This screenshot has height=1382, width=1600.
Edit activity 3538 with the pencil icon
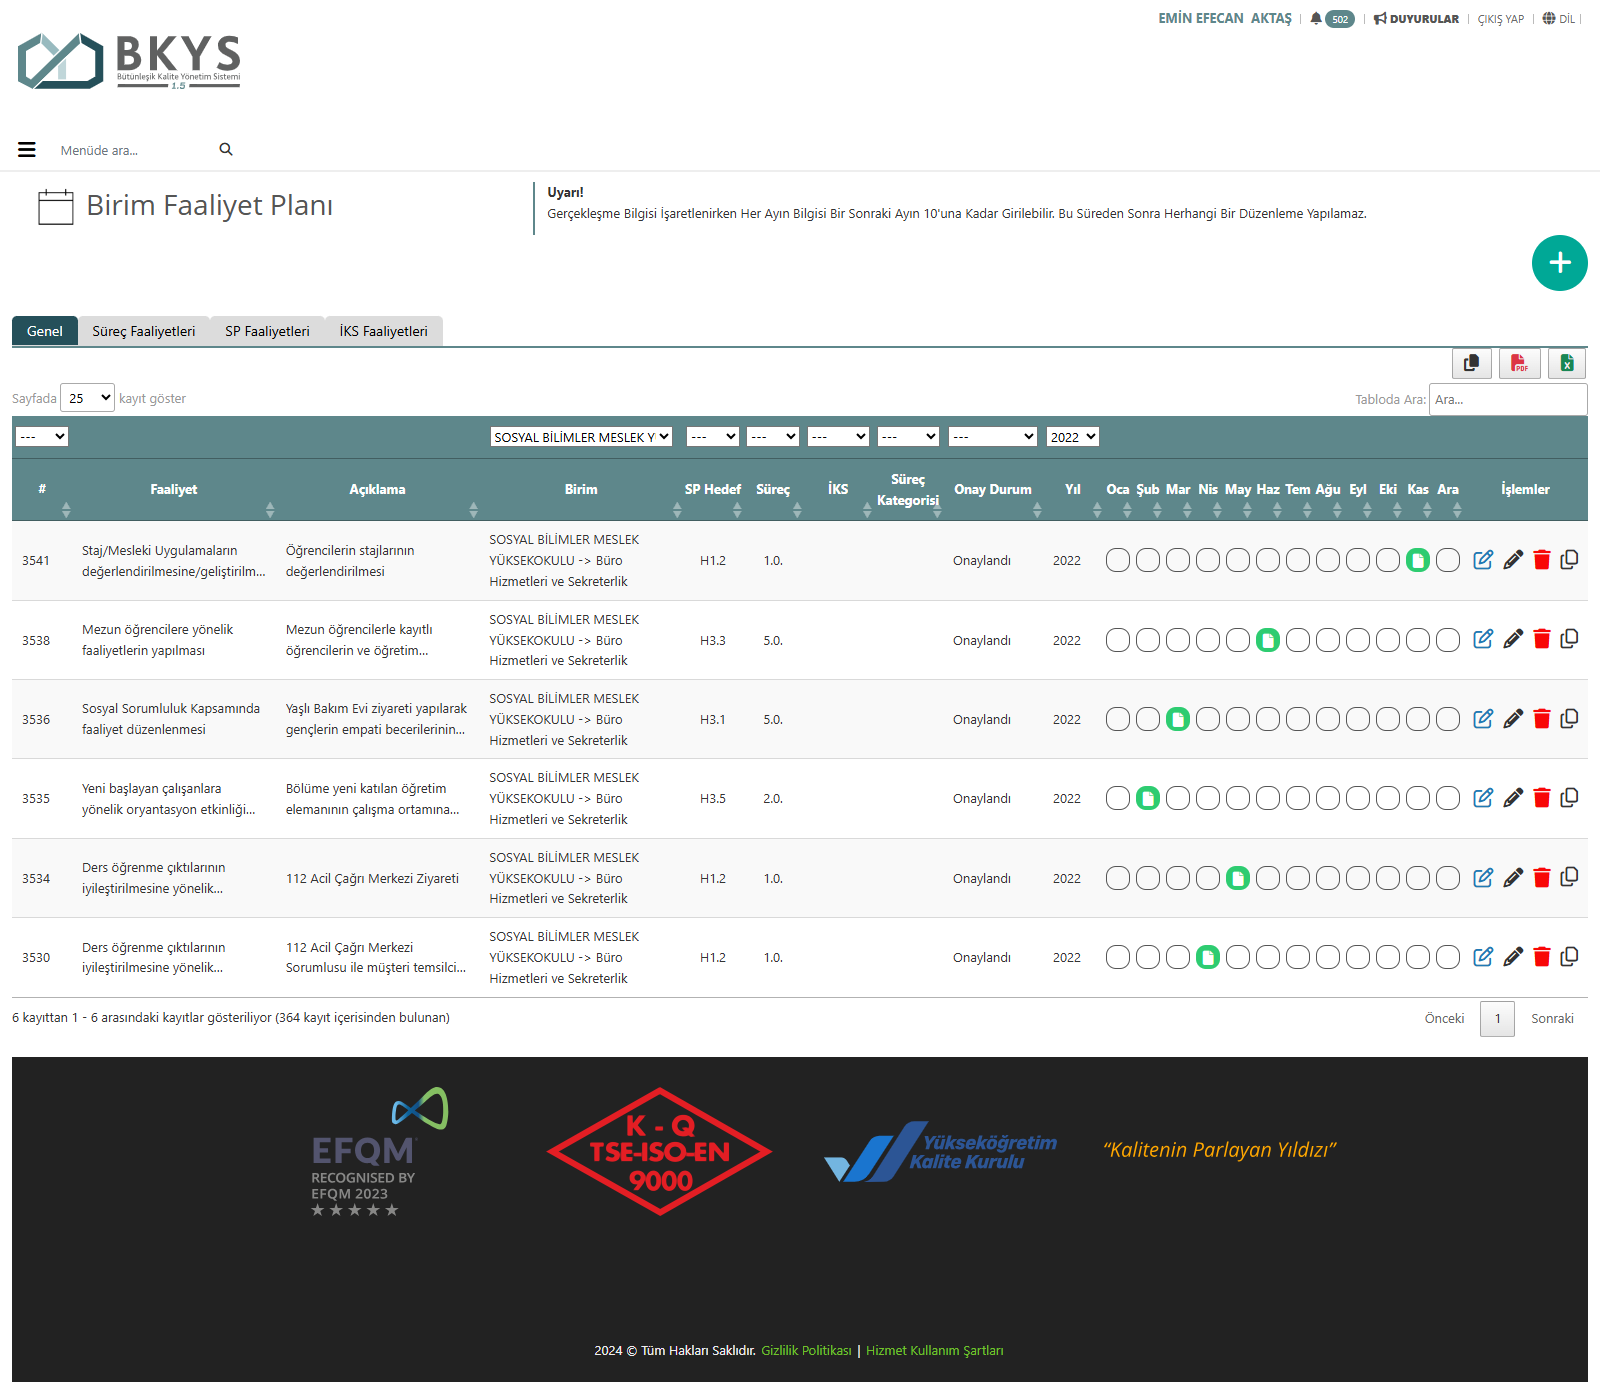pos(1512,639)
